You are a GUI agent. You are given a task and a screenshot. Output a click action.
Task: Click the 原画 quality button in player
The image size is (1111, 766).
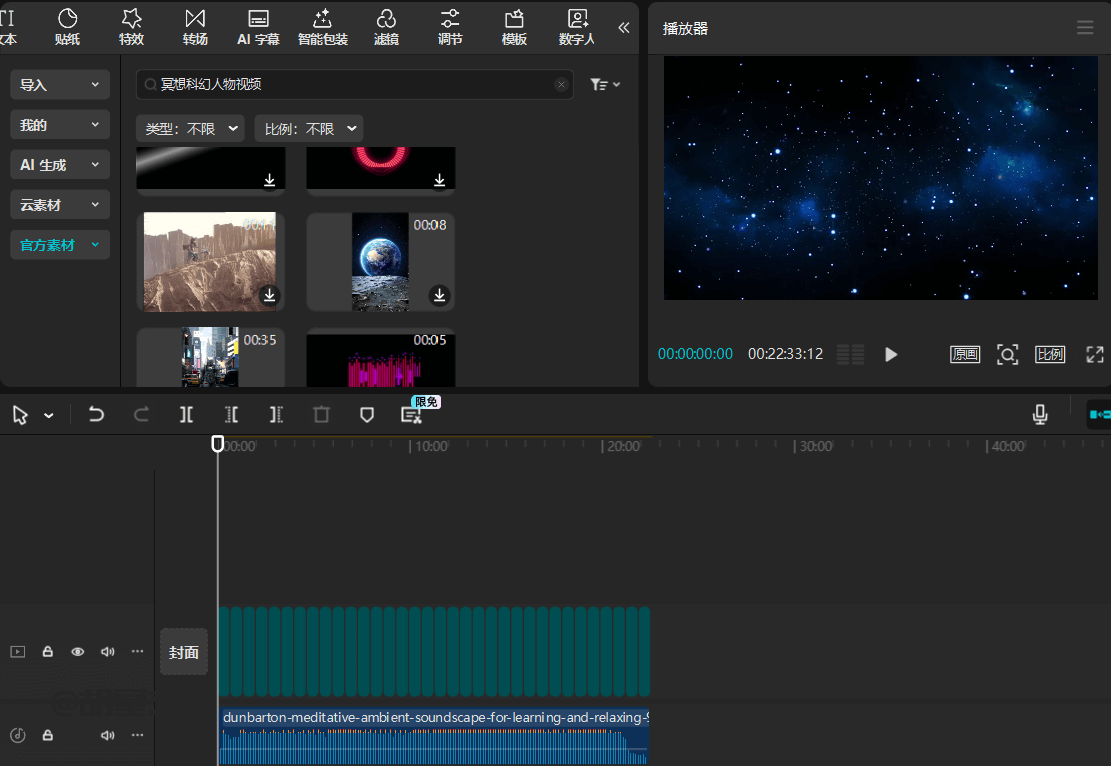(965, 354)
